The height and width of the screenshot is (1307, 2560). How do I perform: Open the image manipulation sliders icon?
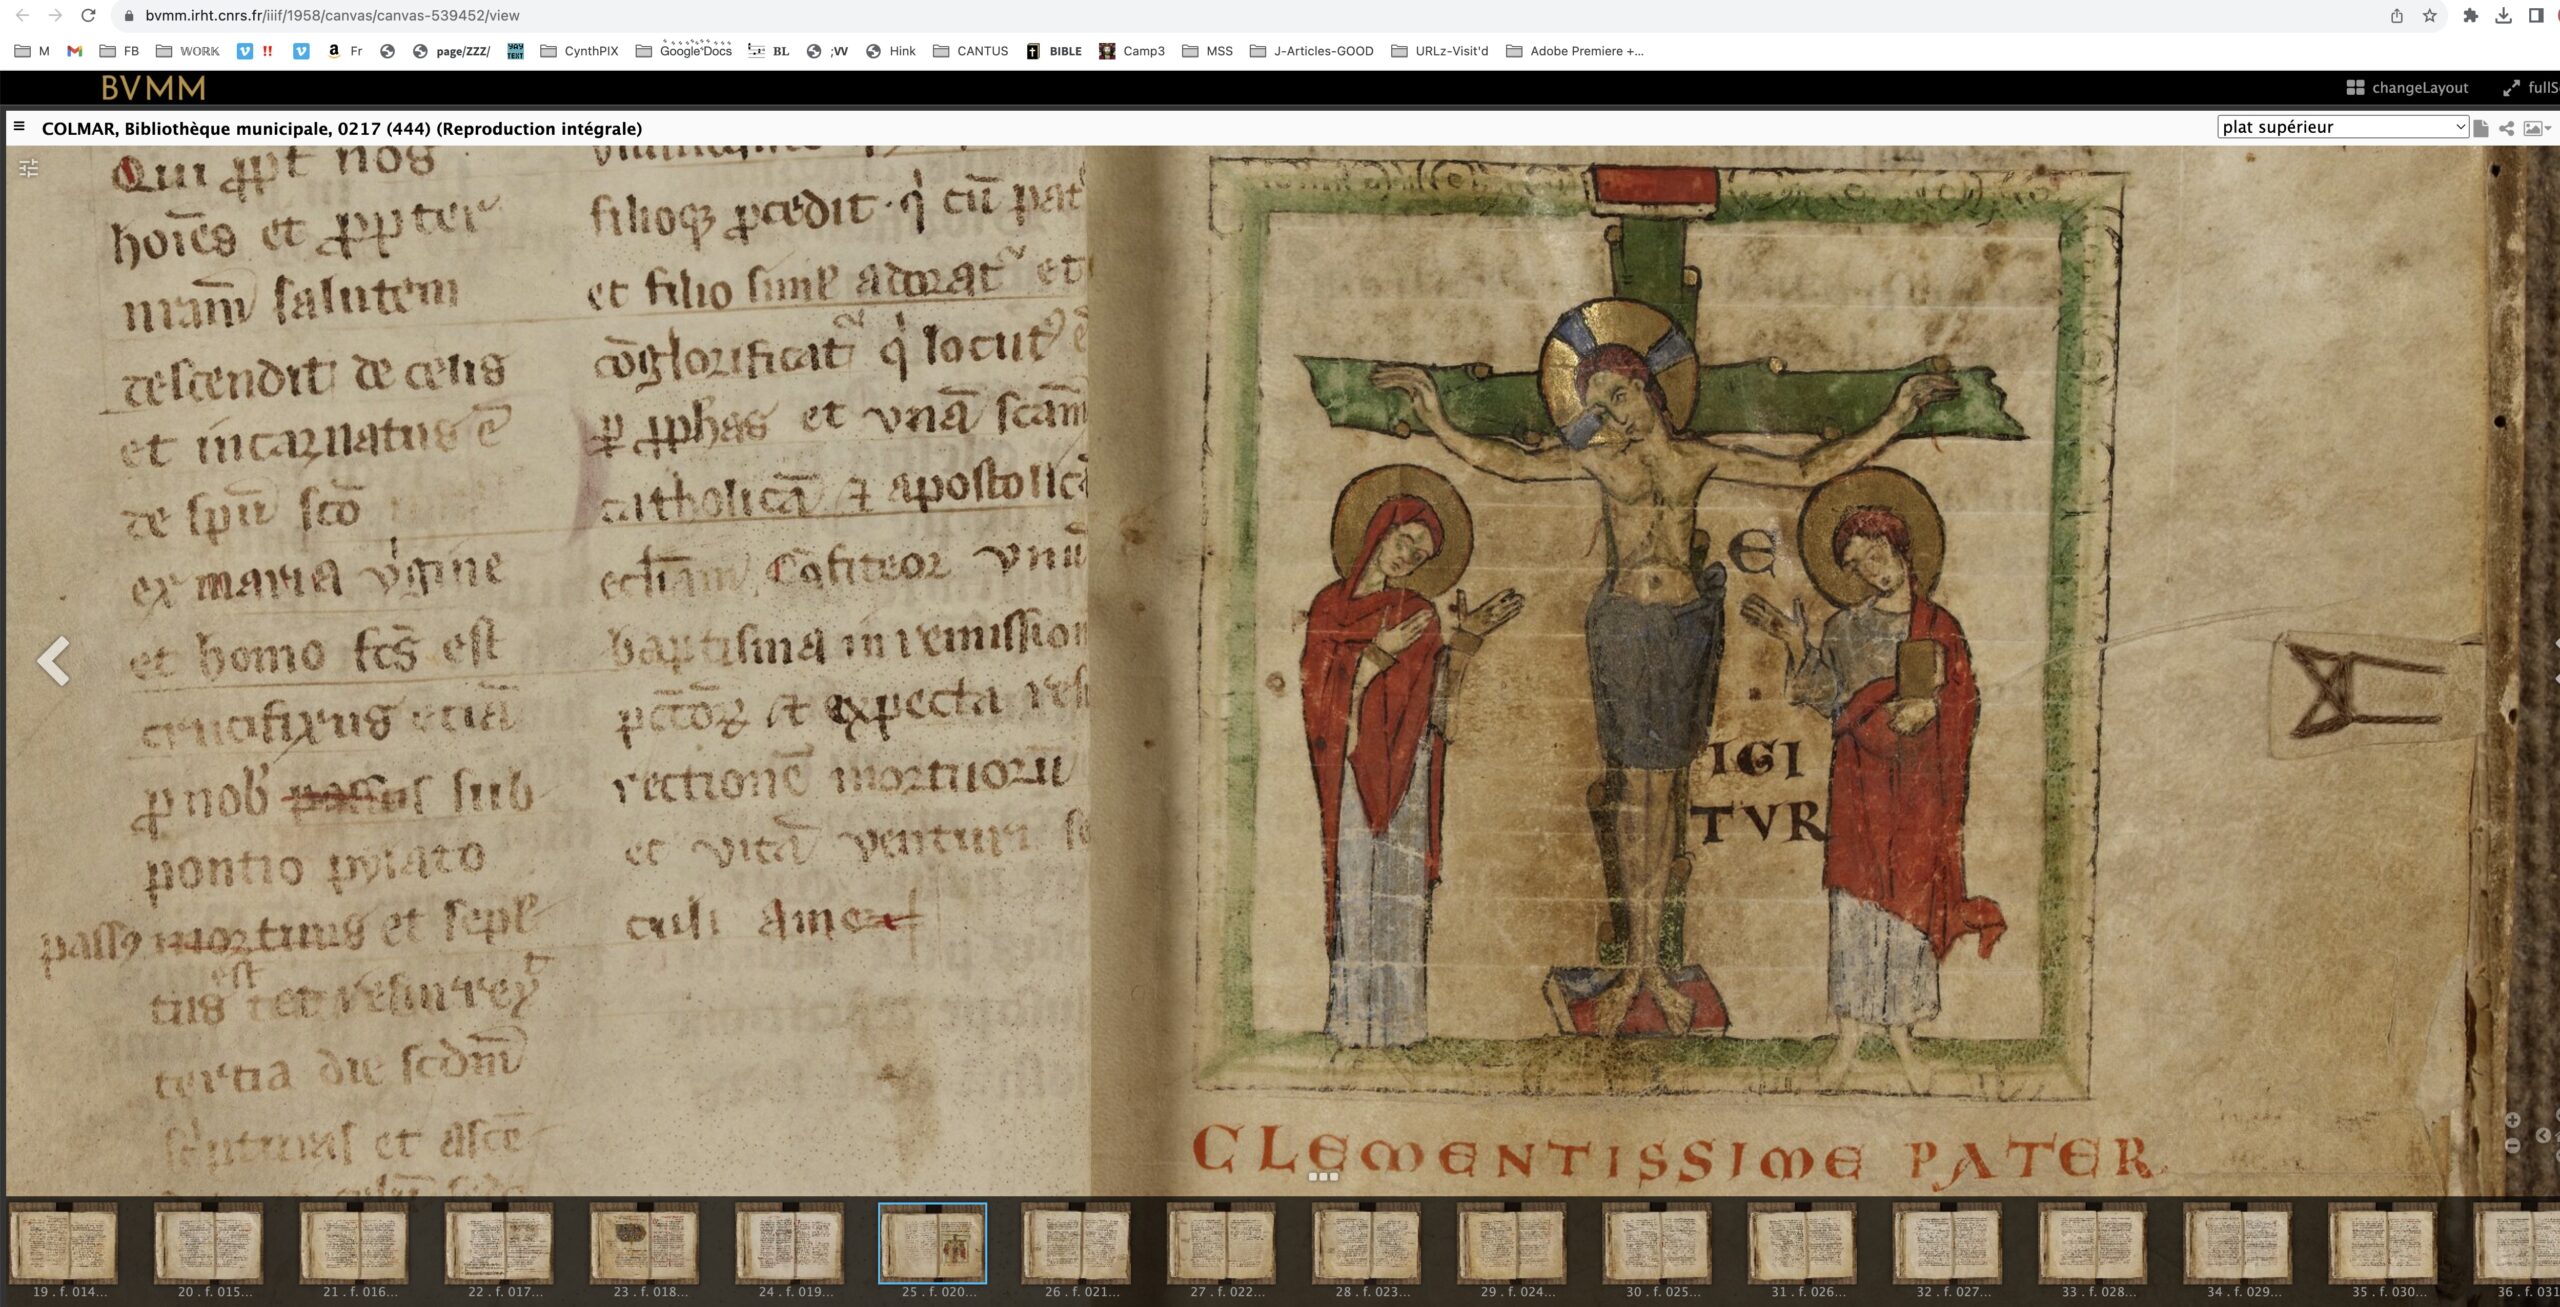(29, 169)
